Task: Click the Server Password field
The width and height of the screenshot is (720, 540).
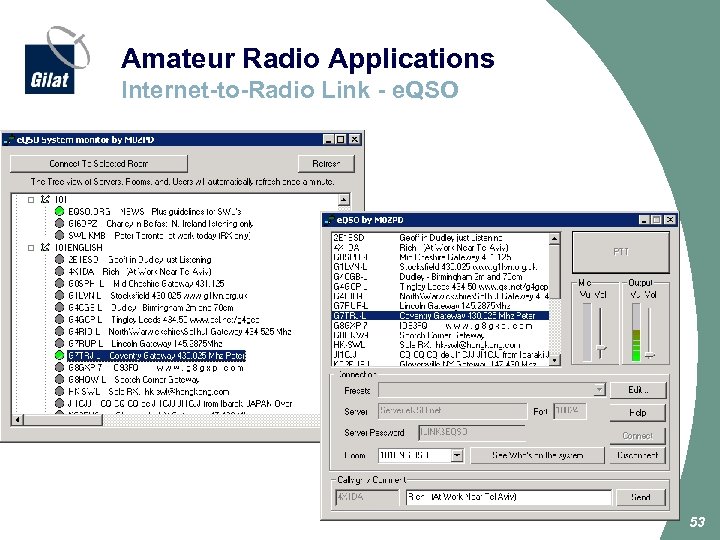Action: [x=472, y=433]
